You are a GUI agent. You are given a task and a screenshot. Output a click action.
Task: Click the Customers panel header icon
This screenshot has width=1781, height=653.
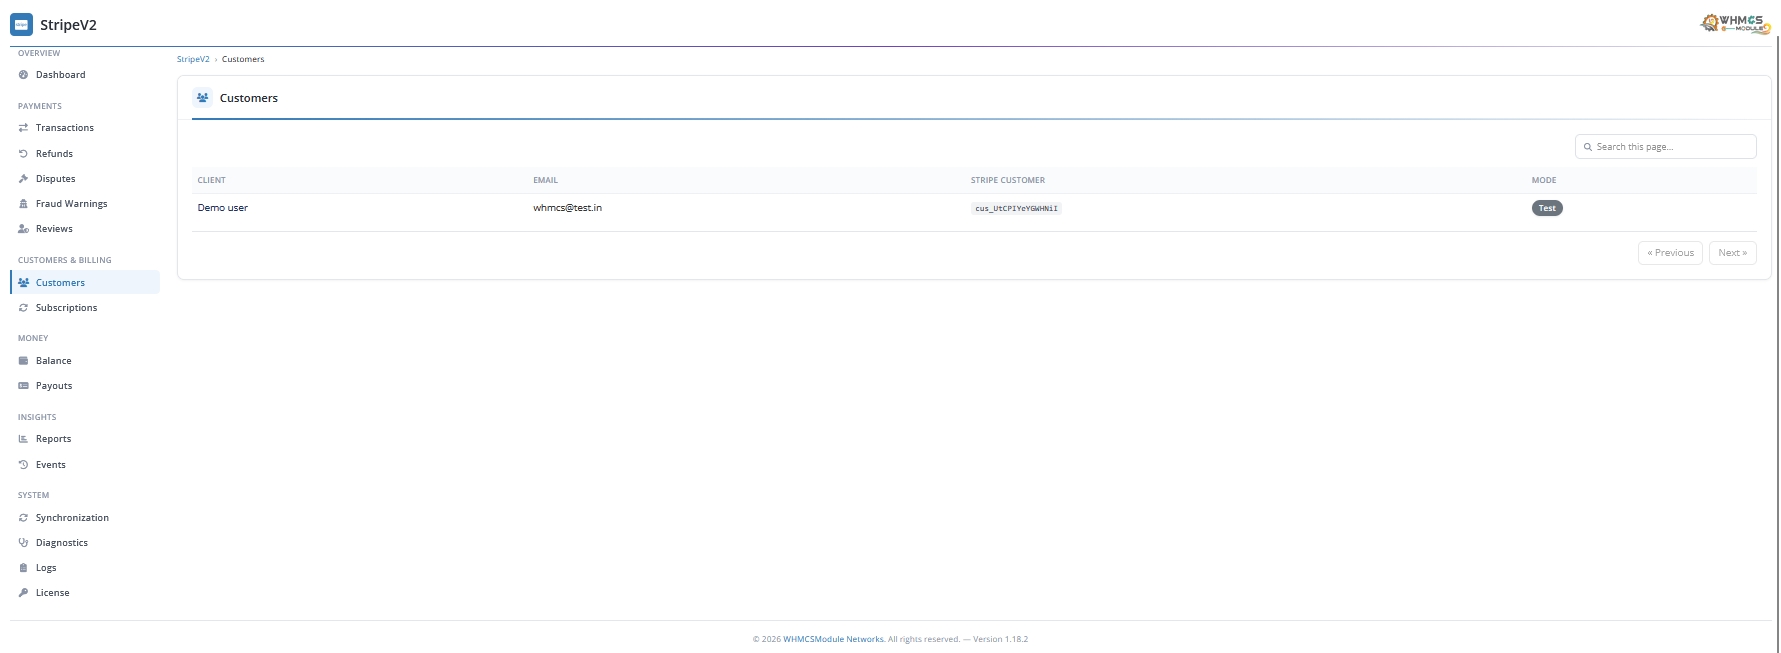tap(203, 98)
